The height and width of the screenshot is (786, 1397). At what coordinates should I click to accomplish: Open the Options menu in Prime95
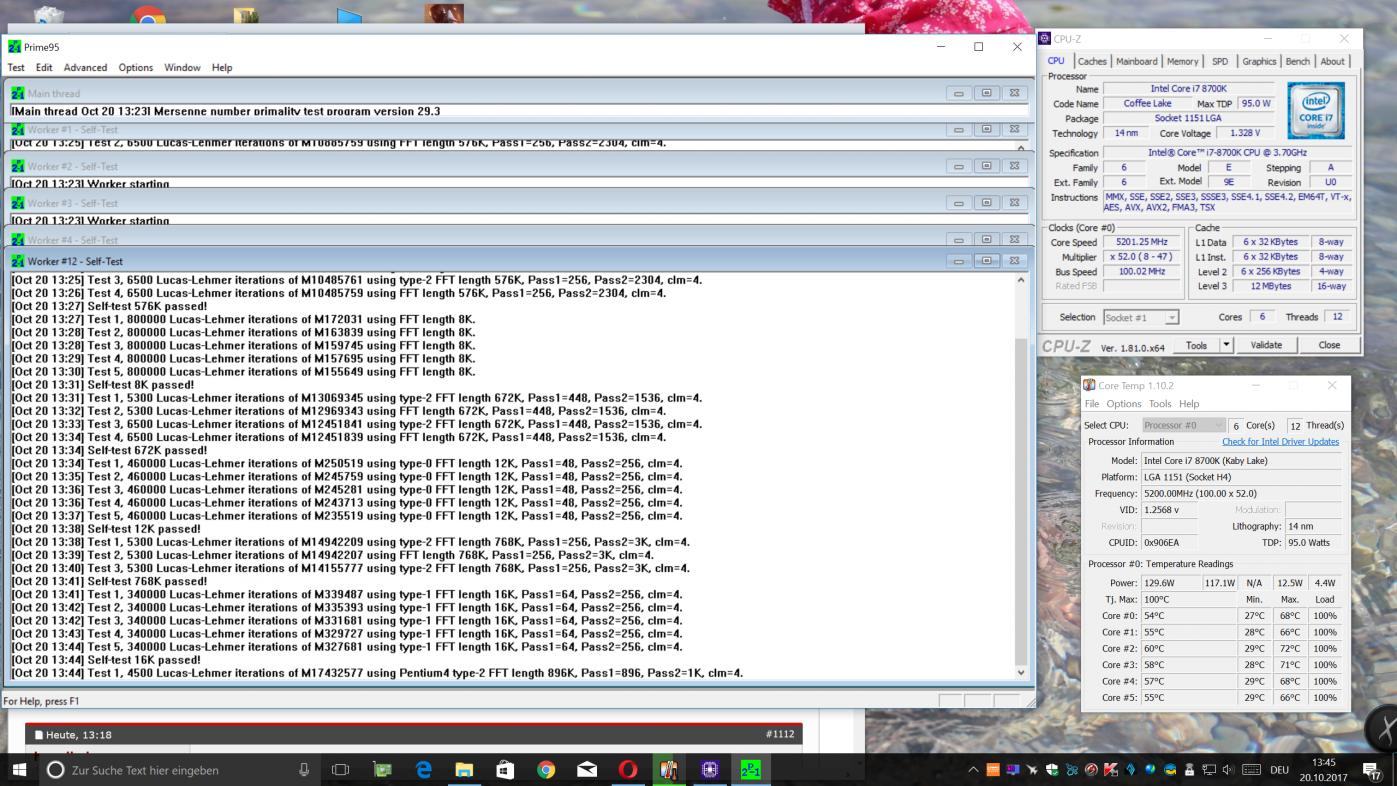[x=136, y=67]
